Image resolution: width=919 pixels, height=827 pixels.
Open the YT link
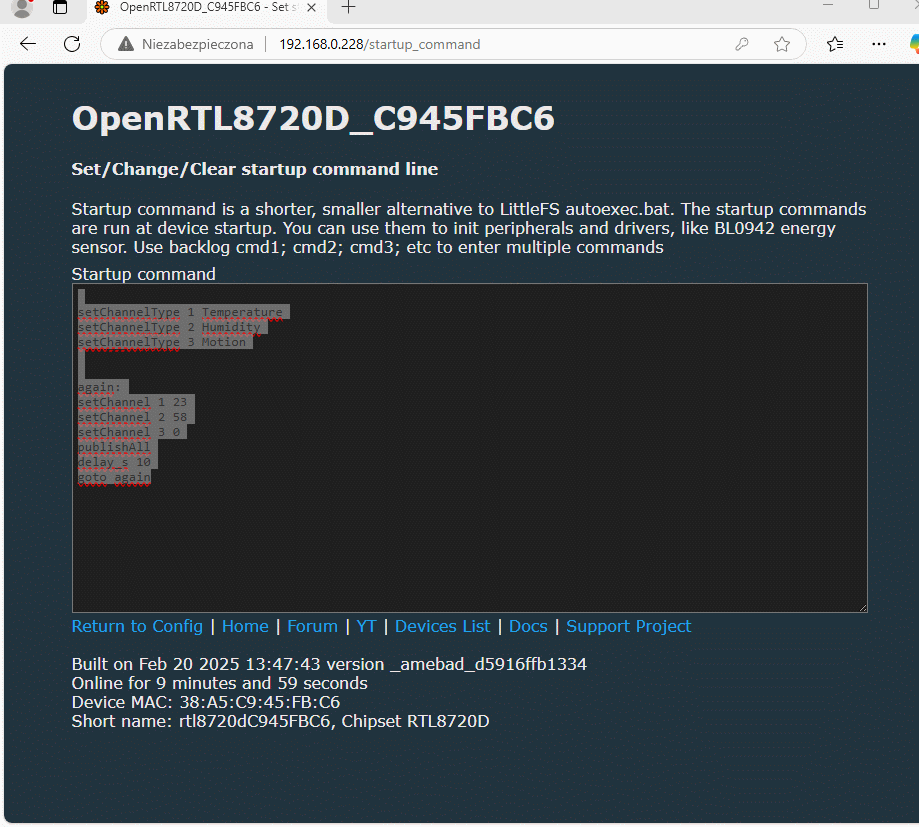pos(366,627)
